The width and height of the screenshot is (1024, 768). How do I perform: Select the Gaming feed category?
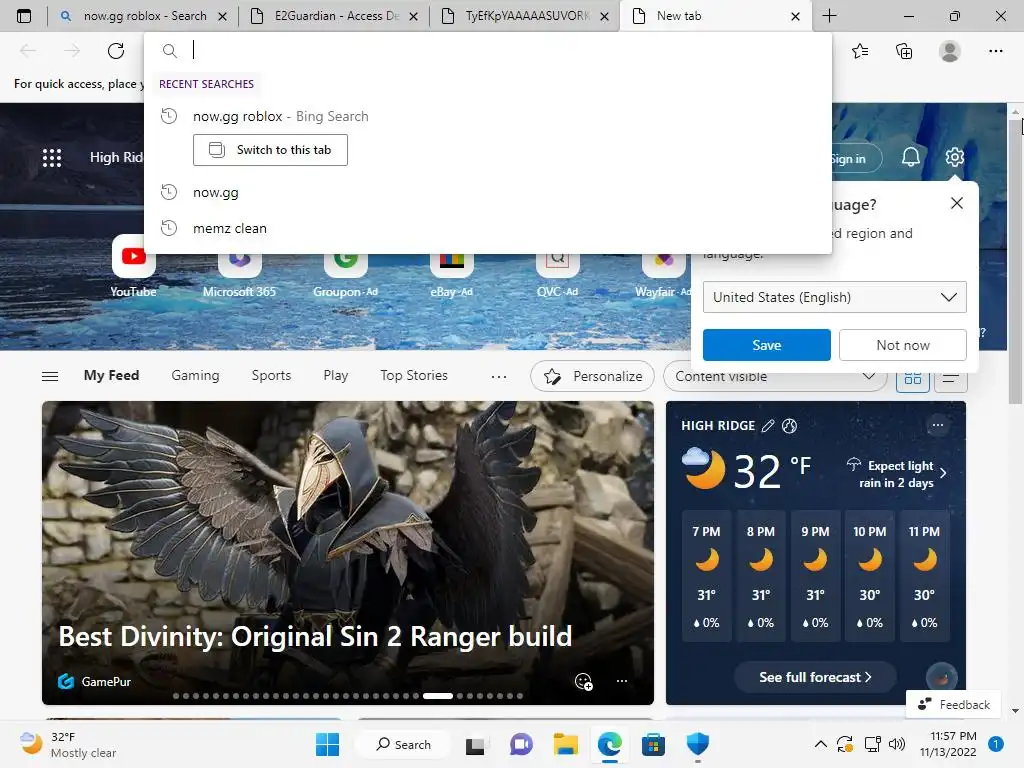tap(195, 376)
